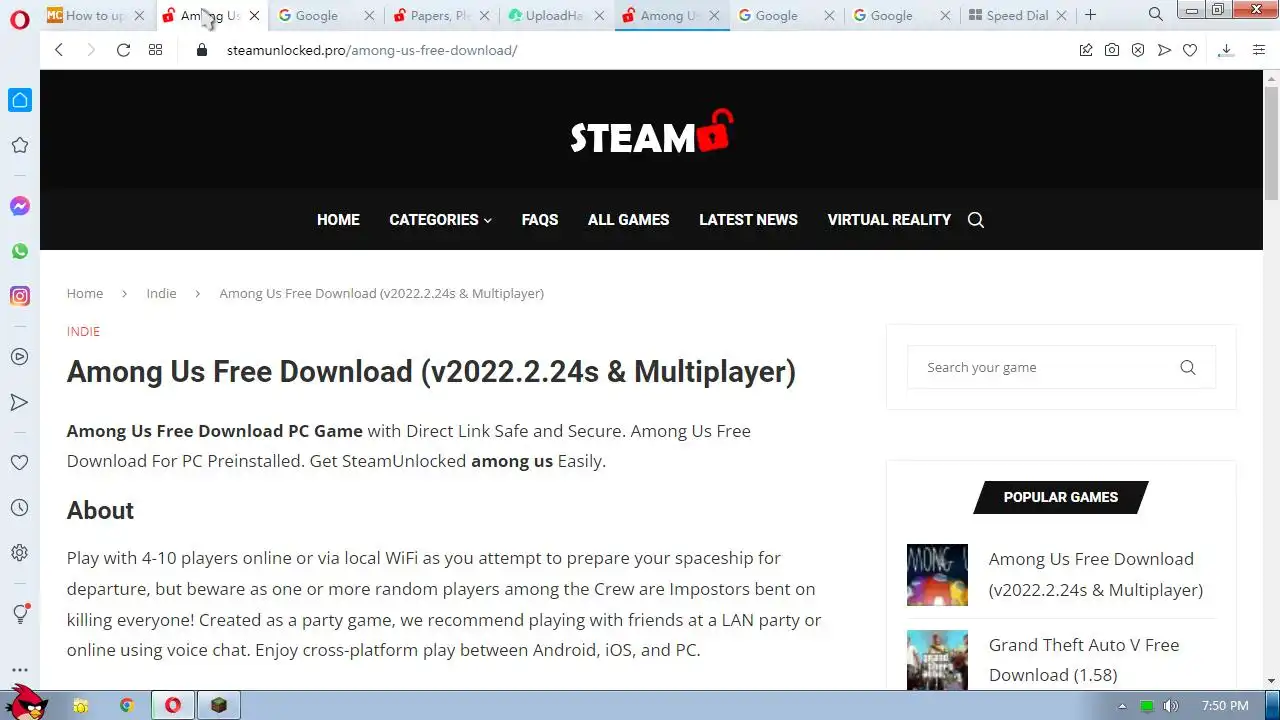Open the Player sidebar panel

point(20,357)
